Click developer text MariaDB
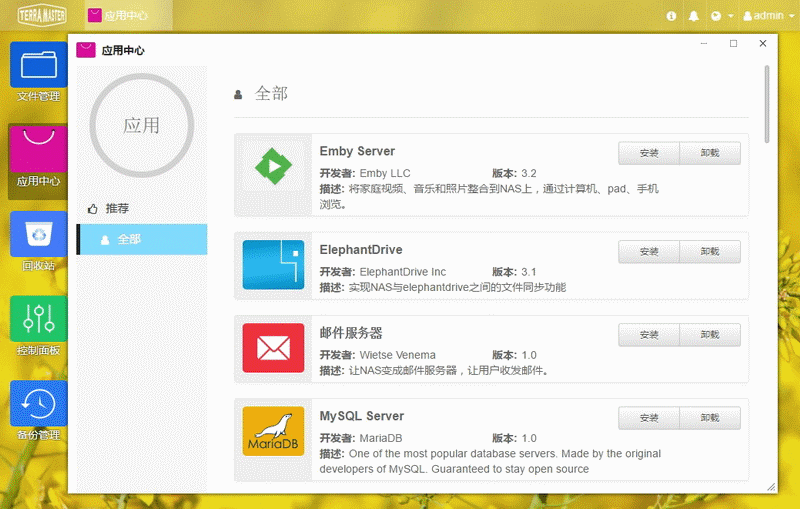 coord(381,438)
